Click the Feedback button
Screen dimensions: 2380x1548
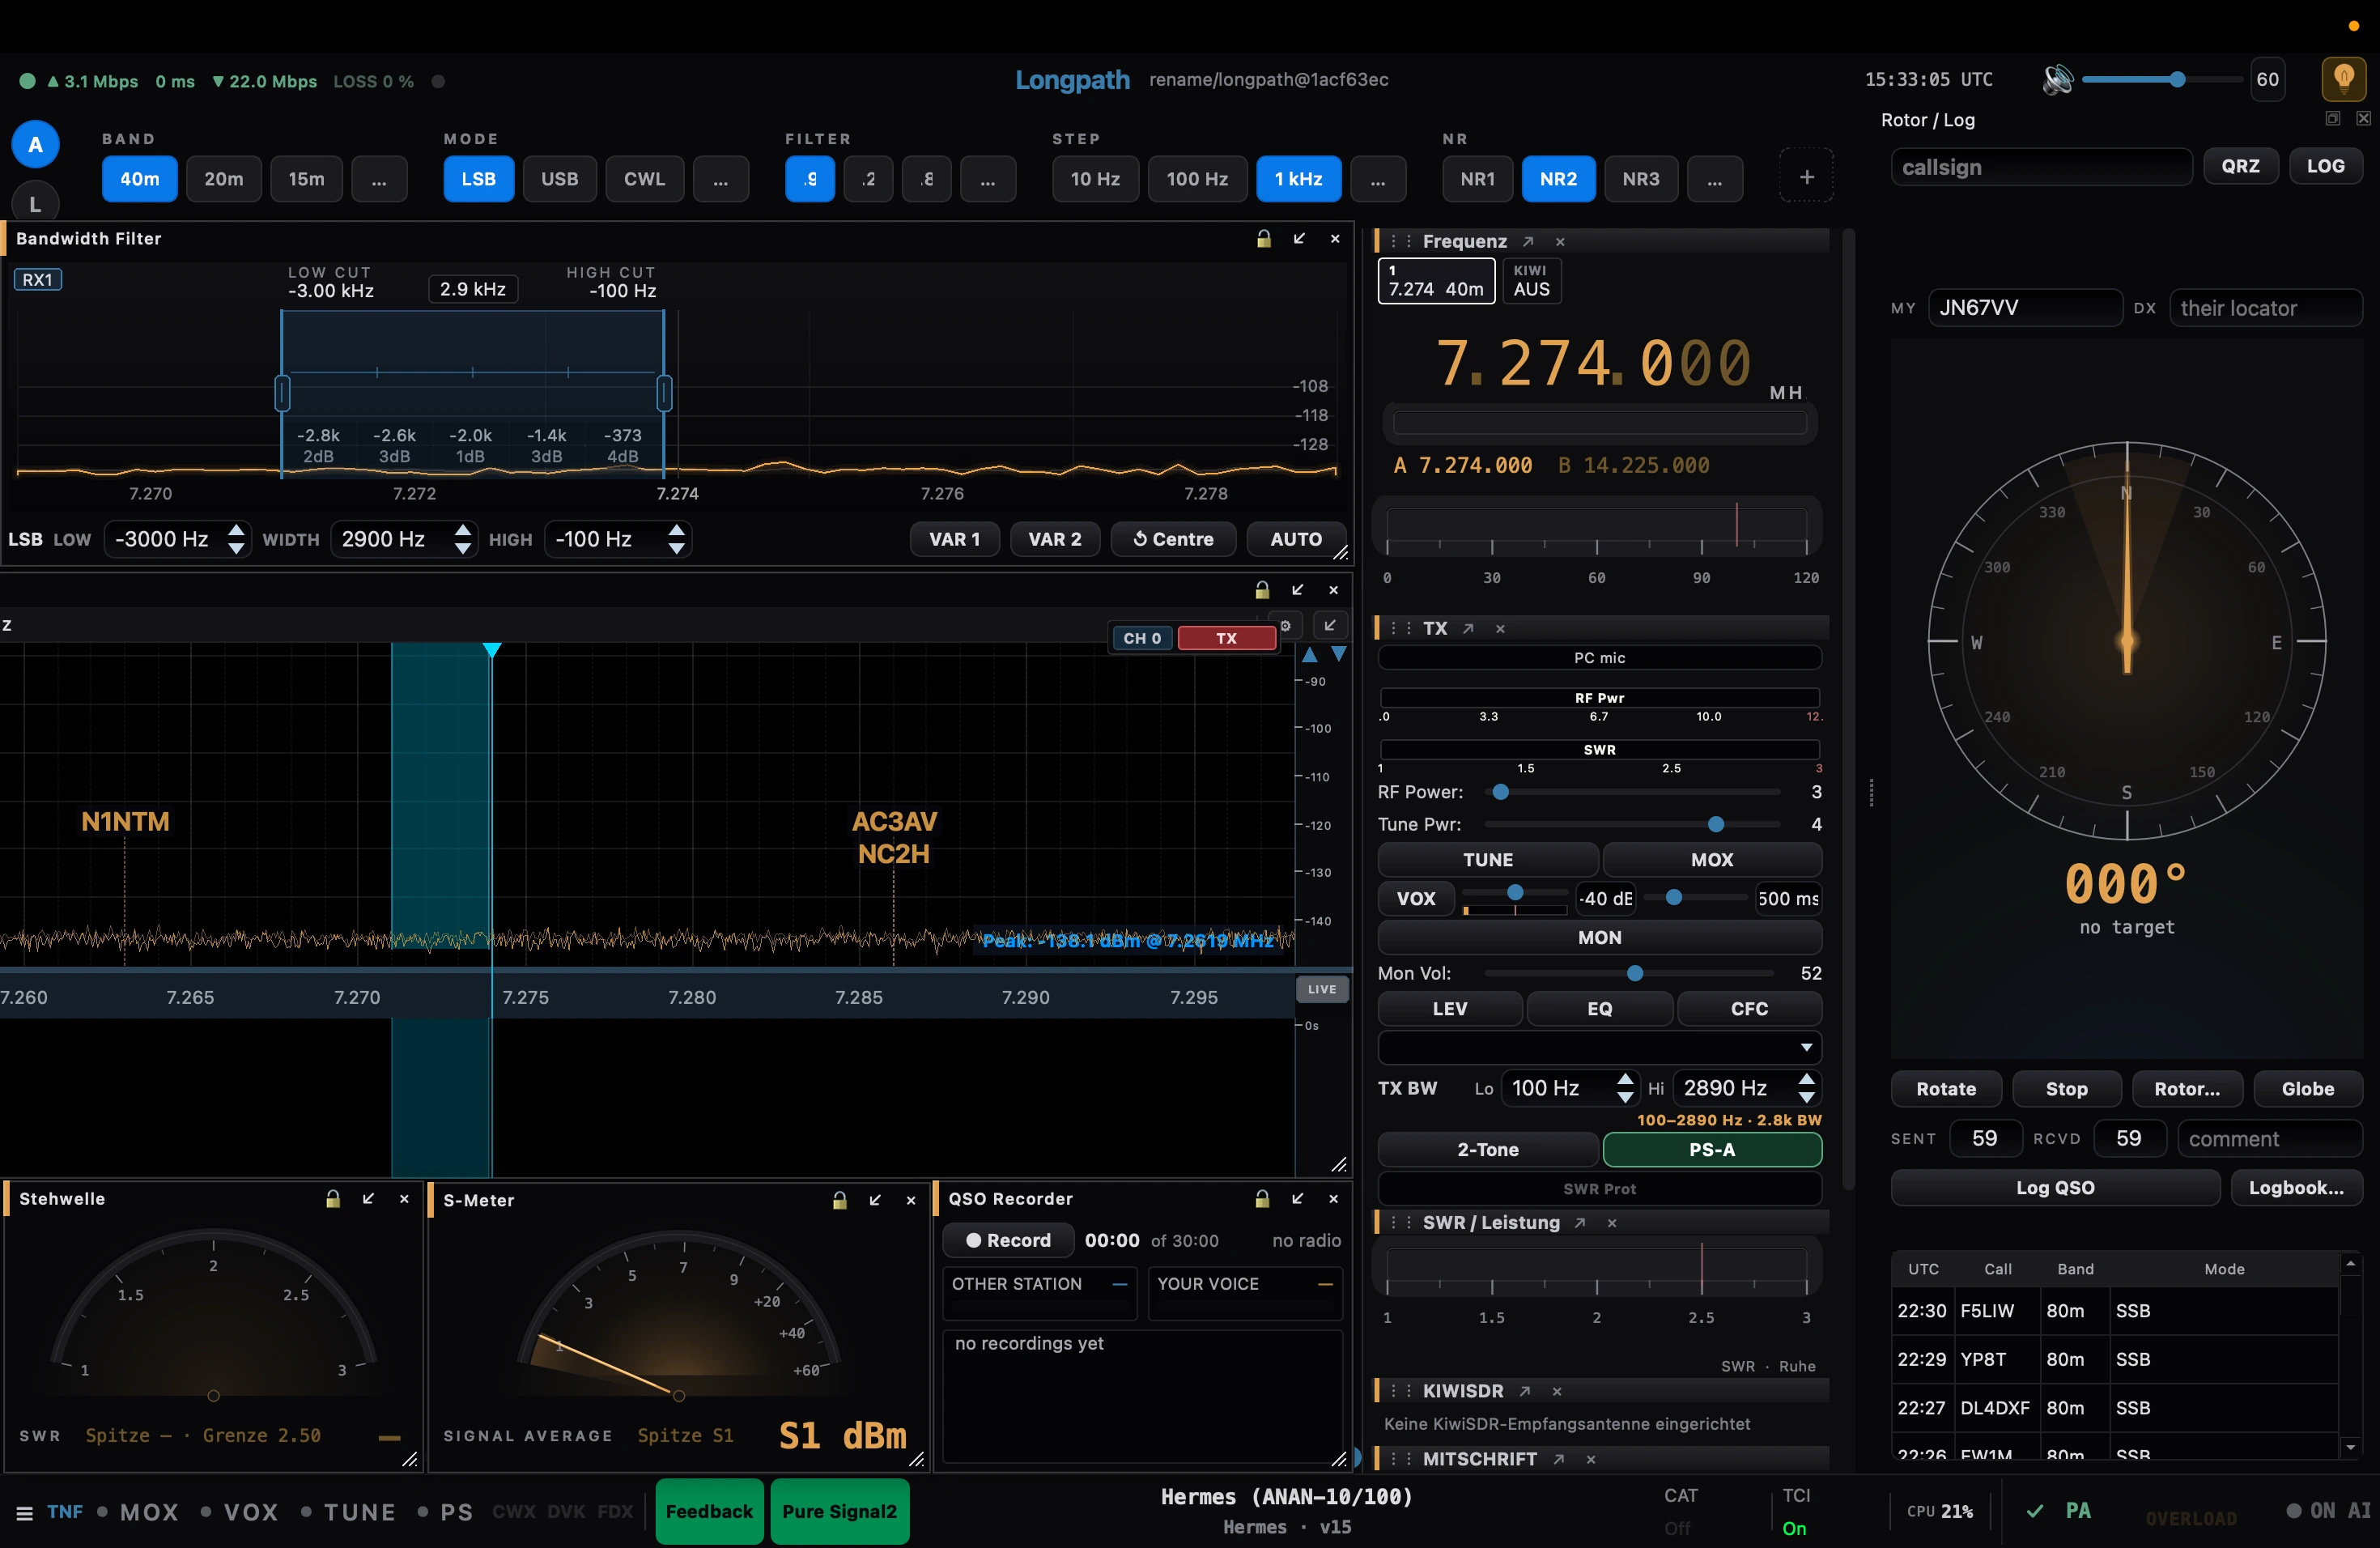coord(709,1512)
